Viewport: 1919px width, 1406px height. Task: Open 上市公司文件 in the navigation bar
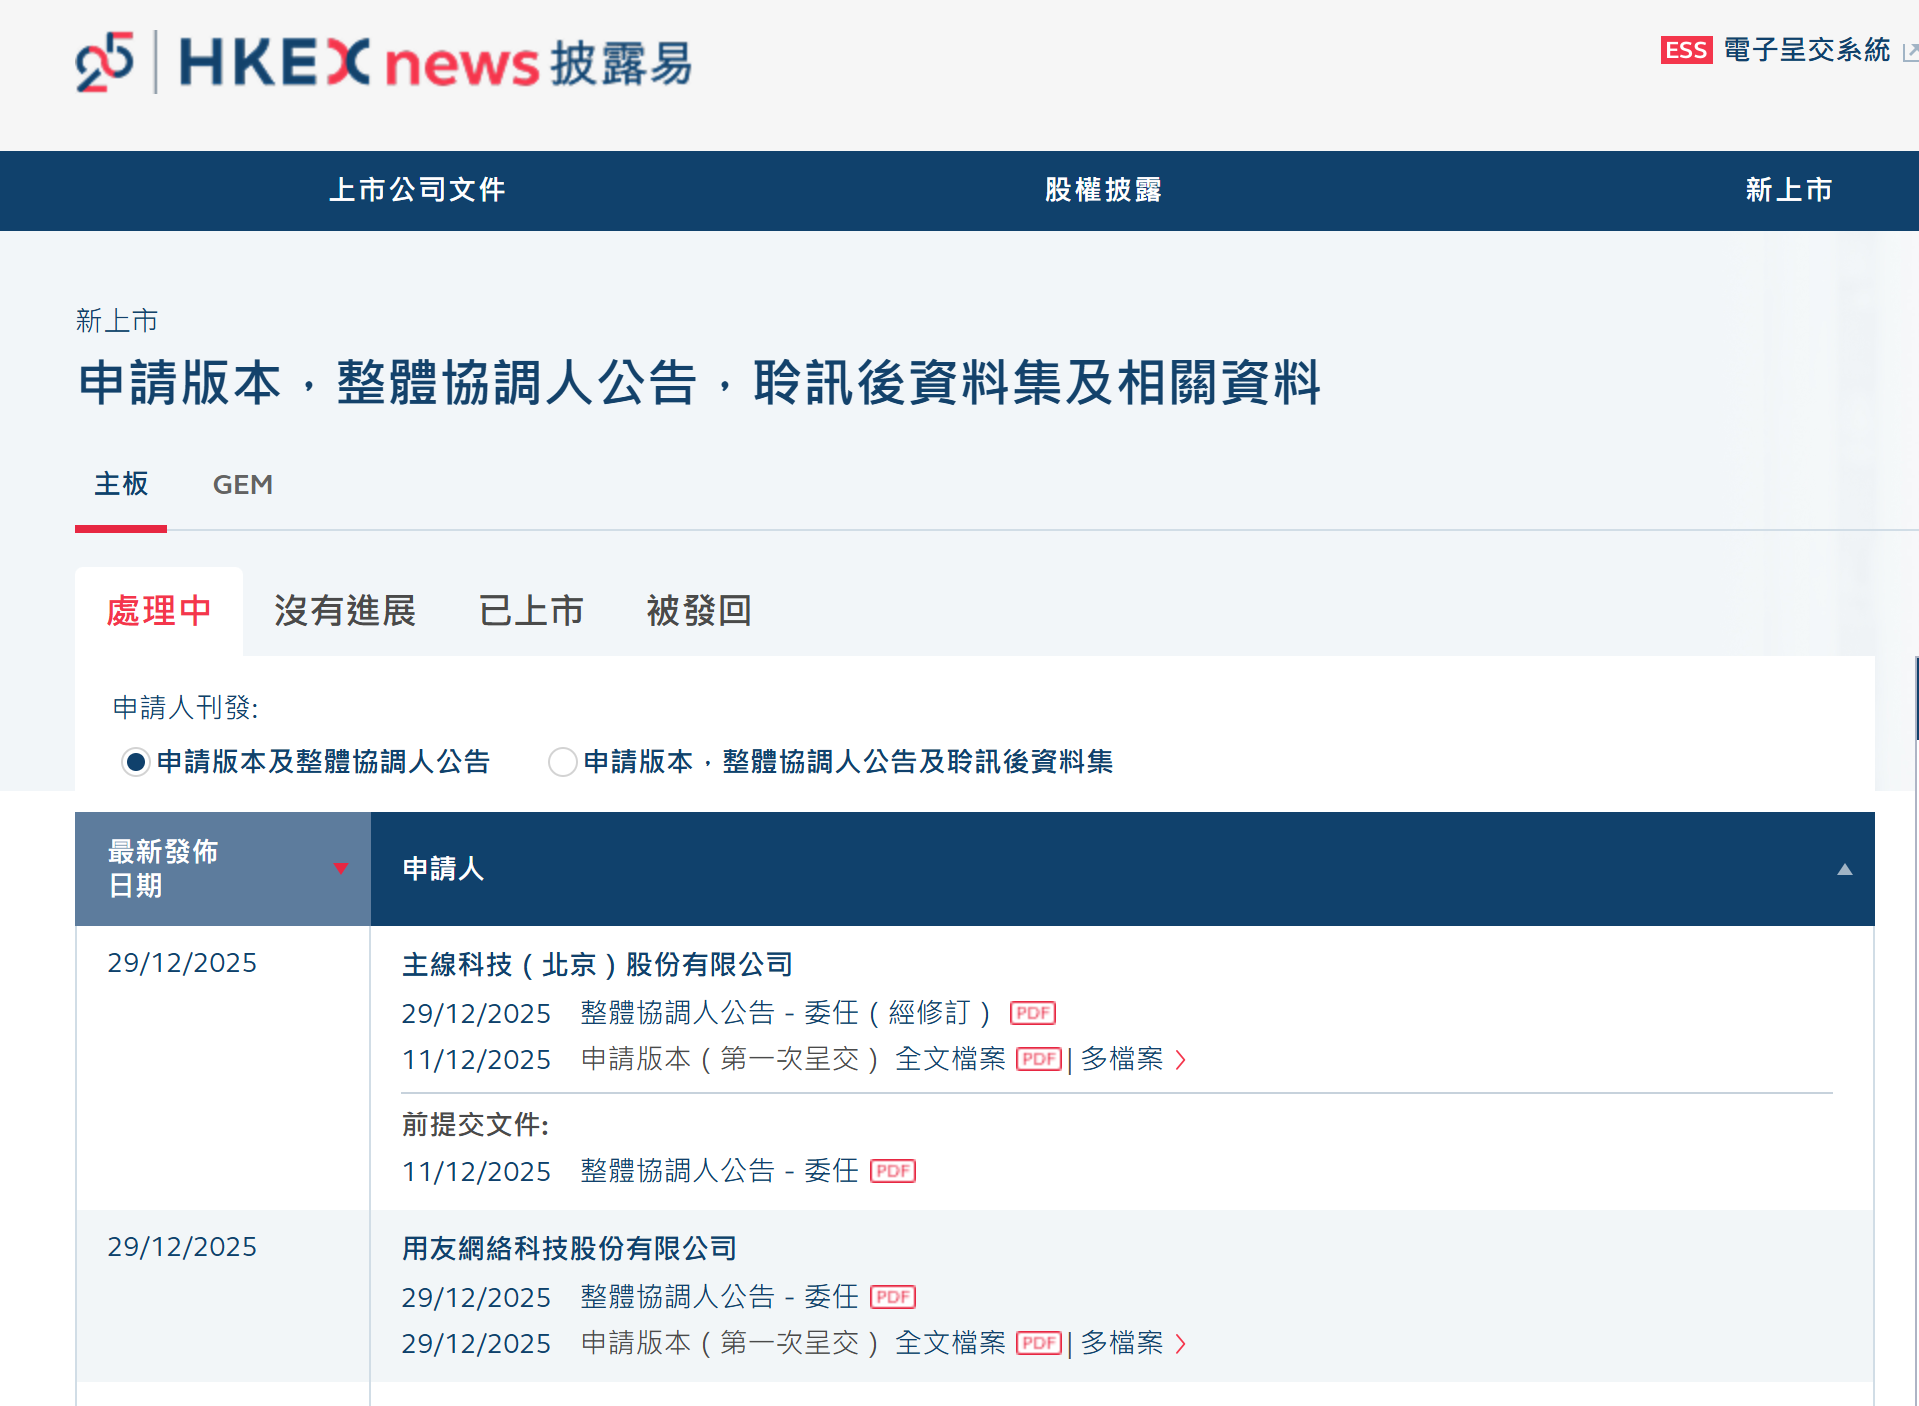pos(417,190)
